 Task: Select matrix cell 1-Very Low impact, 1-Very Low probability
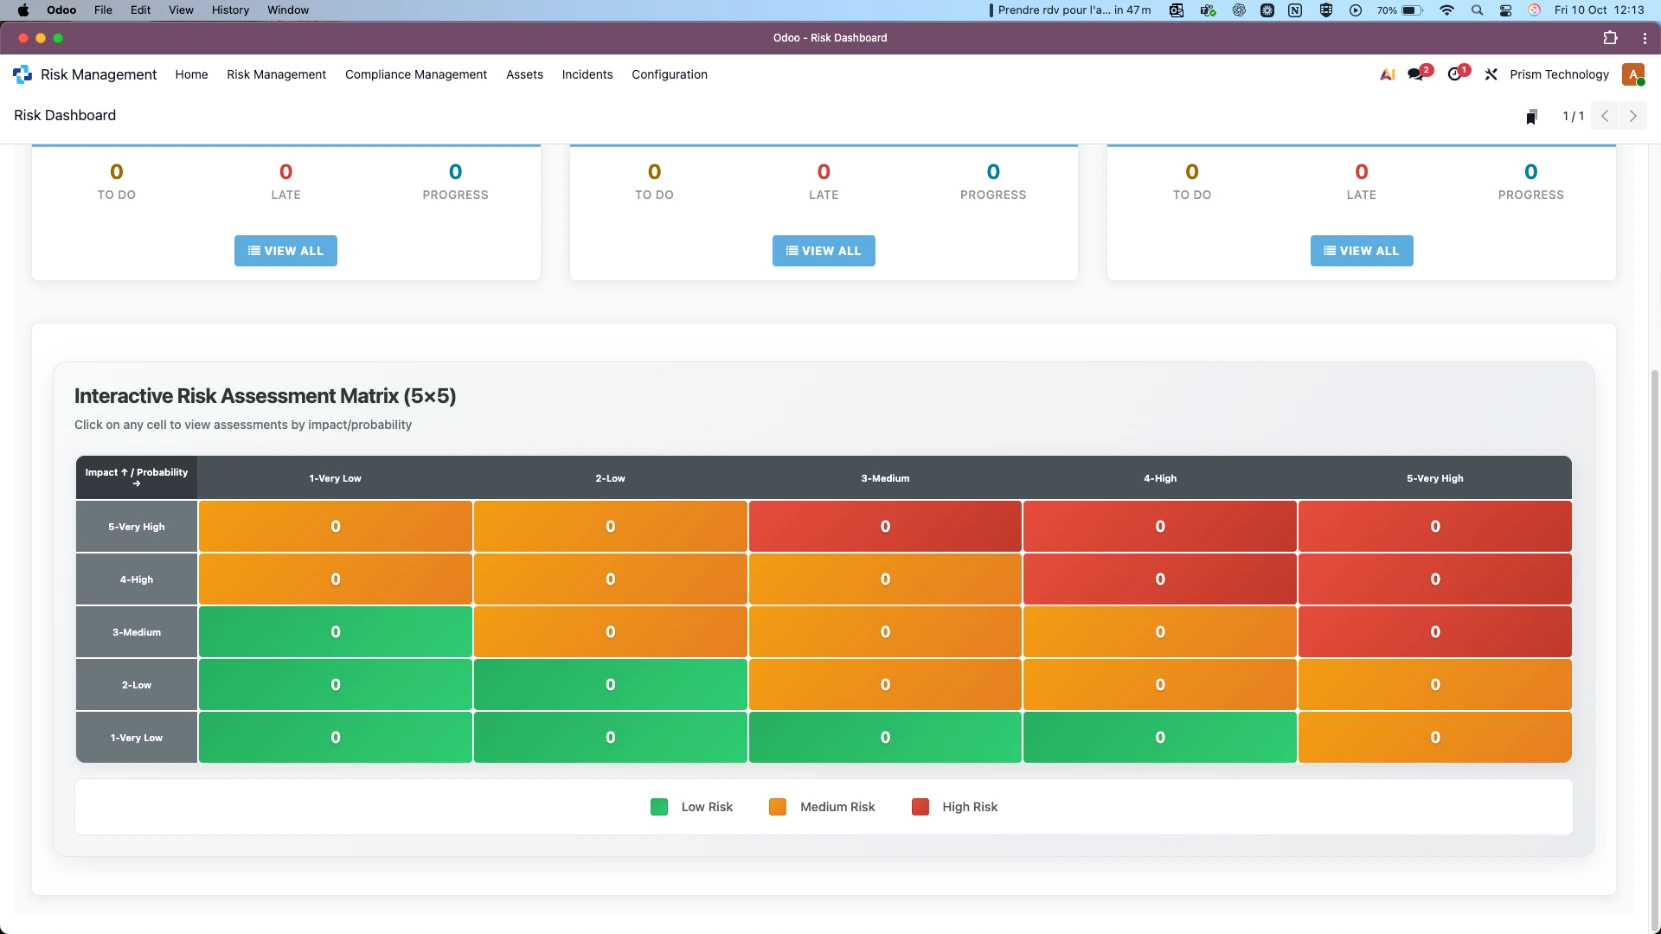pyautogui.click(x=335, y=738)
